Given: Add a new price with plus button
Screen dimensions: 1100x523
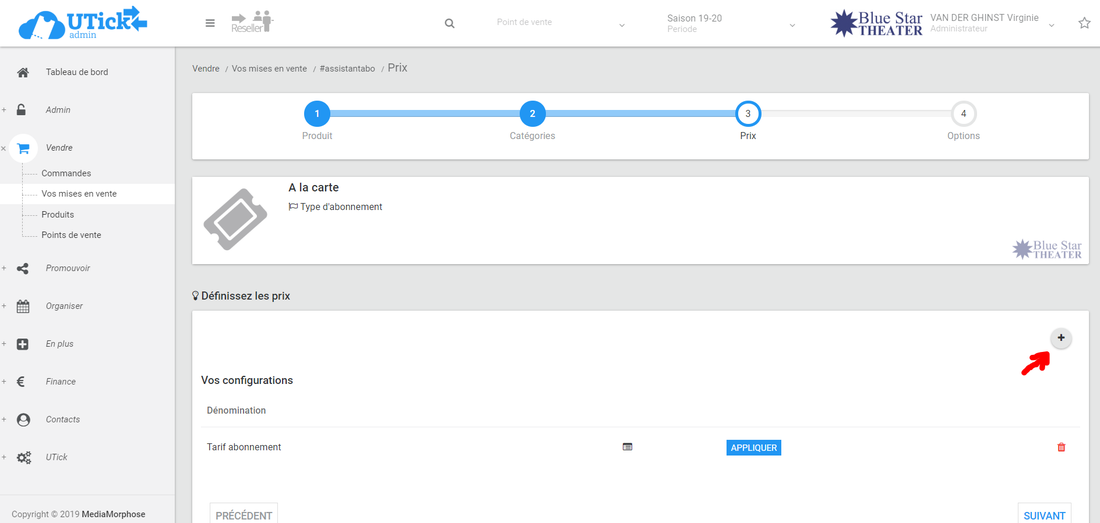Looking at the screenshot, I should pyautogui.click(x=1061, y=339).
